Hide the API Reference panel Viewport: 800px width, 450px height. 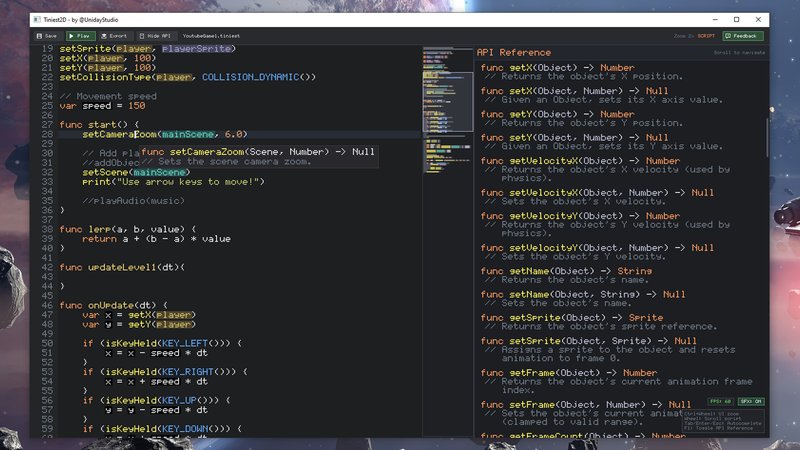155,36
